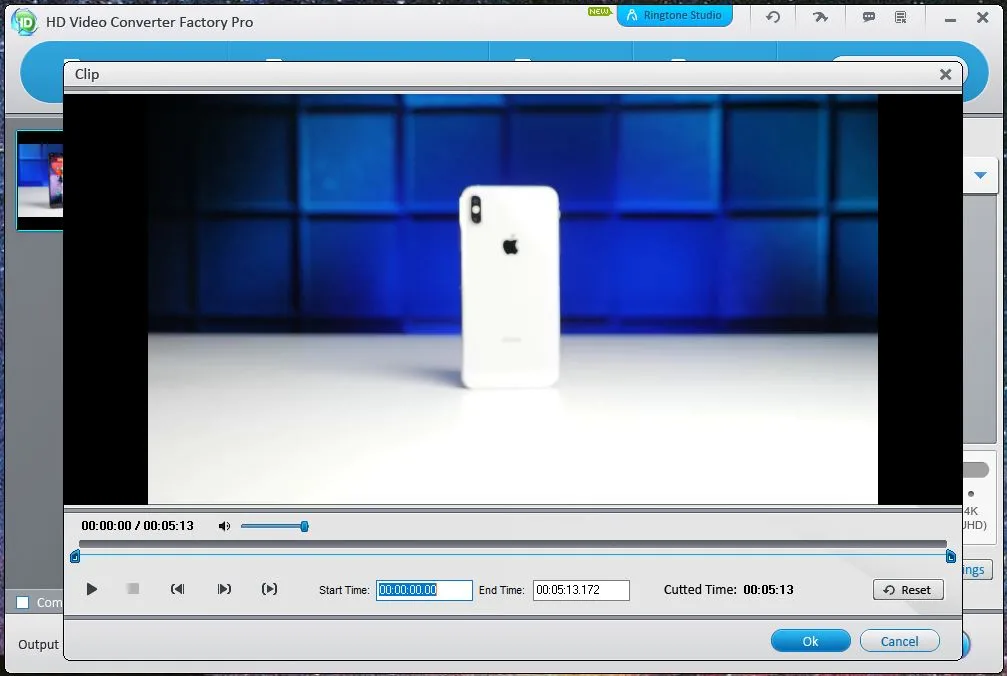Toggle the Com... checkbox in main window
The width and height of the screenshot is (1007, 676).
click(22, 602)
